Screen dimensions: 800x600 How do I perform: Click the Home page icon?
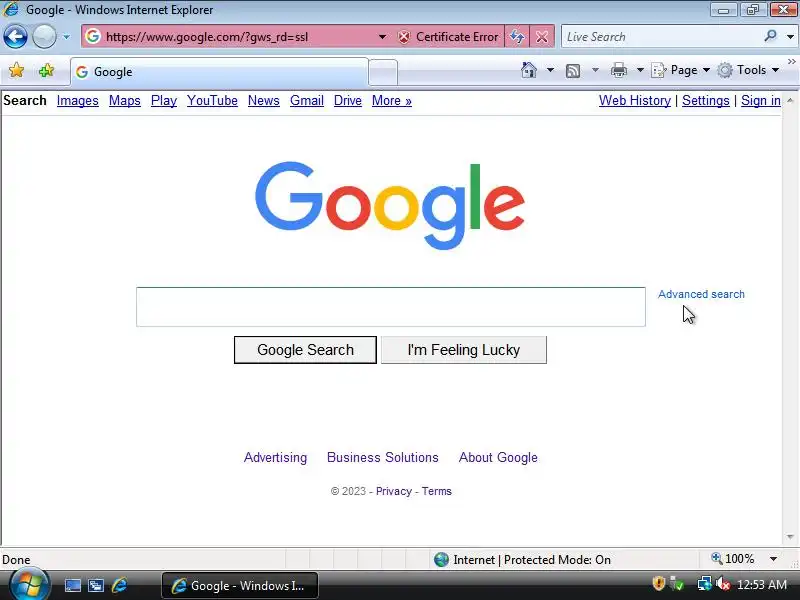pyautogui.click(x=529, y=70)
